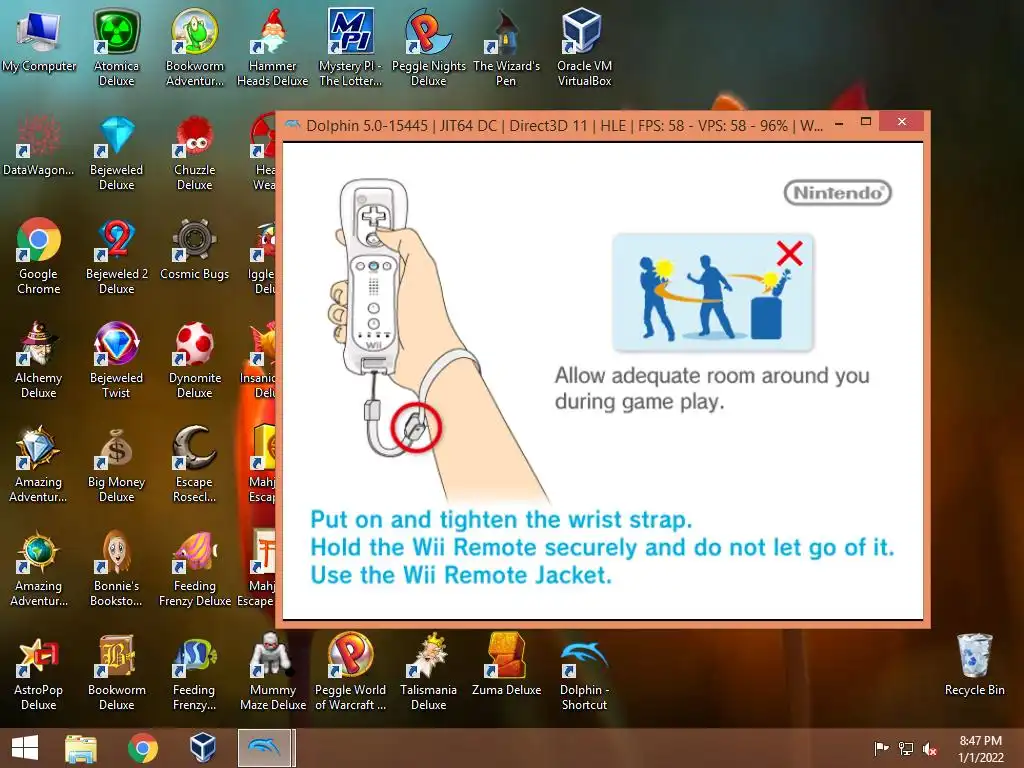Click the Nintendo logo in game screen
The width and height of the screenshot is (1024, 768).
tap(837, 193)
